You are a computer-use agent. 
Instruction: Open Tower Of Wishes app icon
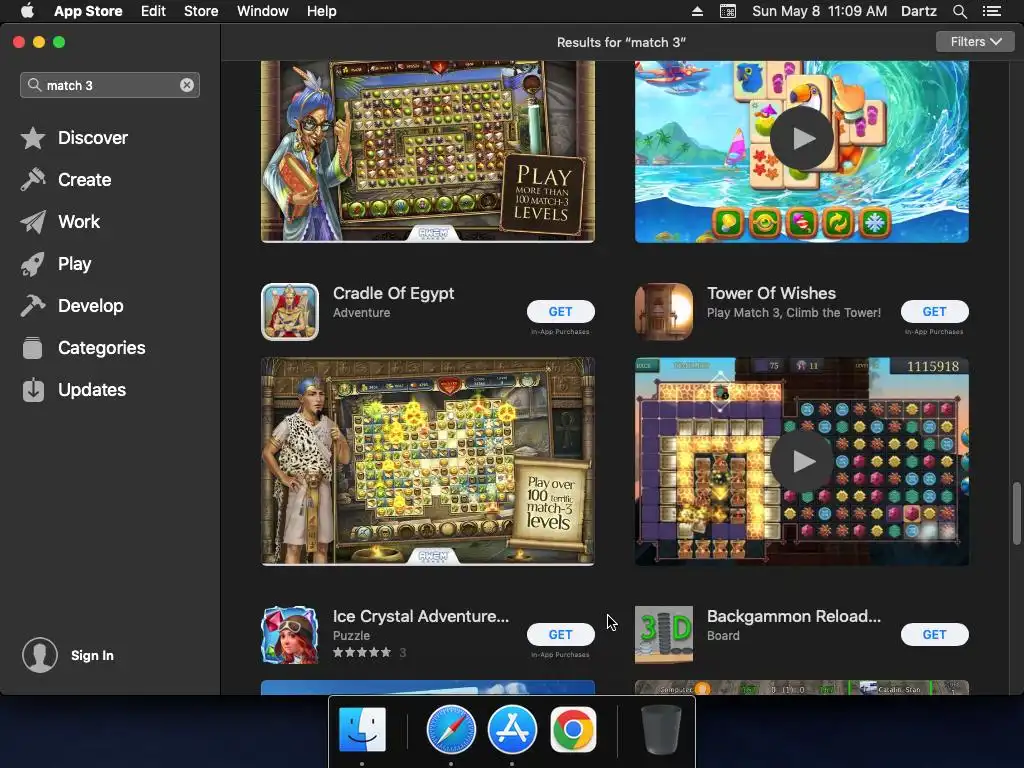coord(664,312)
